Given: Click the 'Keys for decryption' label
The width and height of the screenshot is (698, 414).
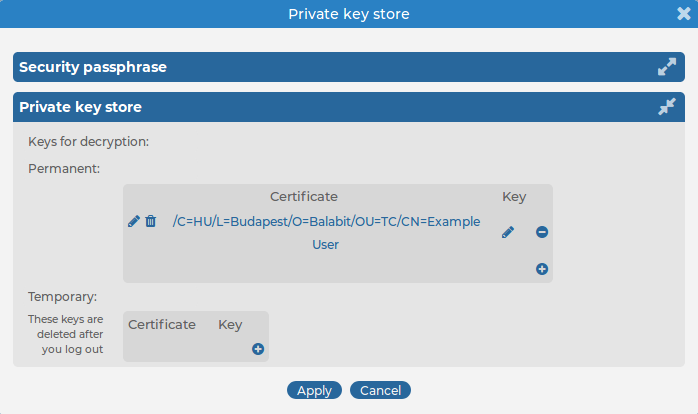Looking at the screenshot, I should pos(88,142).
